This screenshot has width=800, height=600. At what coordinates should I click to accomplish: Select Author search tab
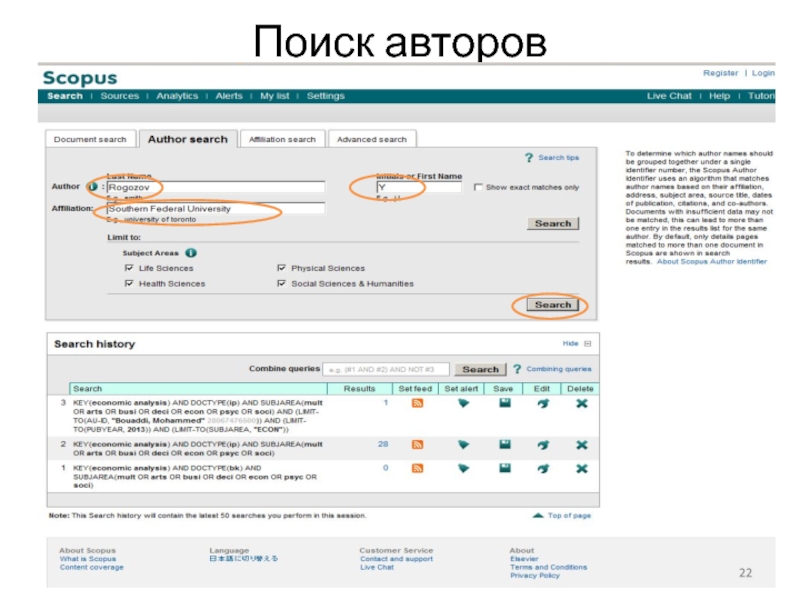coord(188,139)
